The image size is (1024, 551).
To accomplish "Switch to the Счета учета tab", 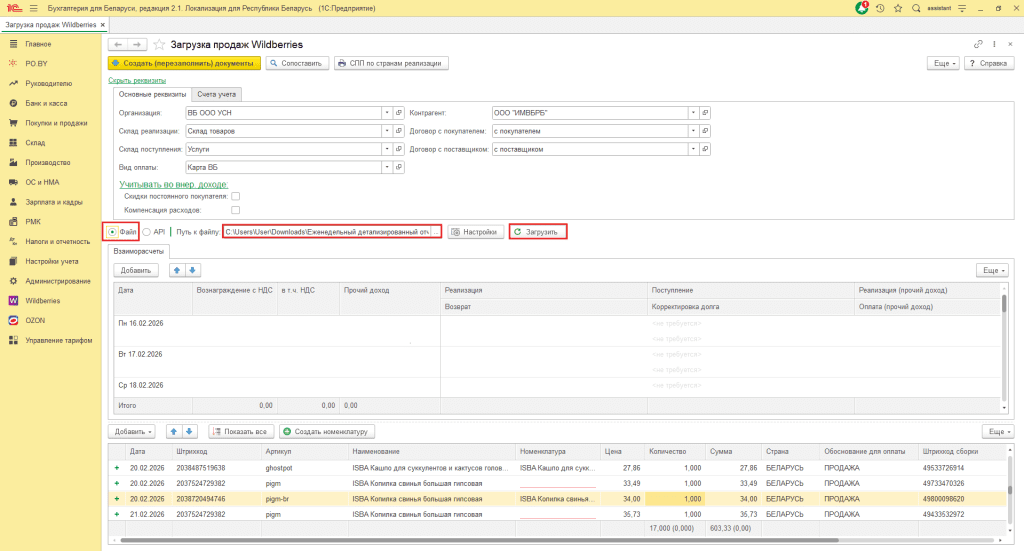I will pos(217,94).
